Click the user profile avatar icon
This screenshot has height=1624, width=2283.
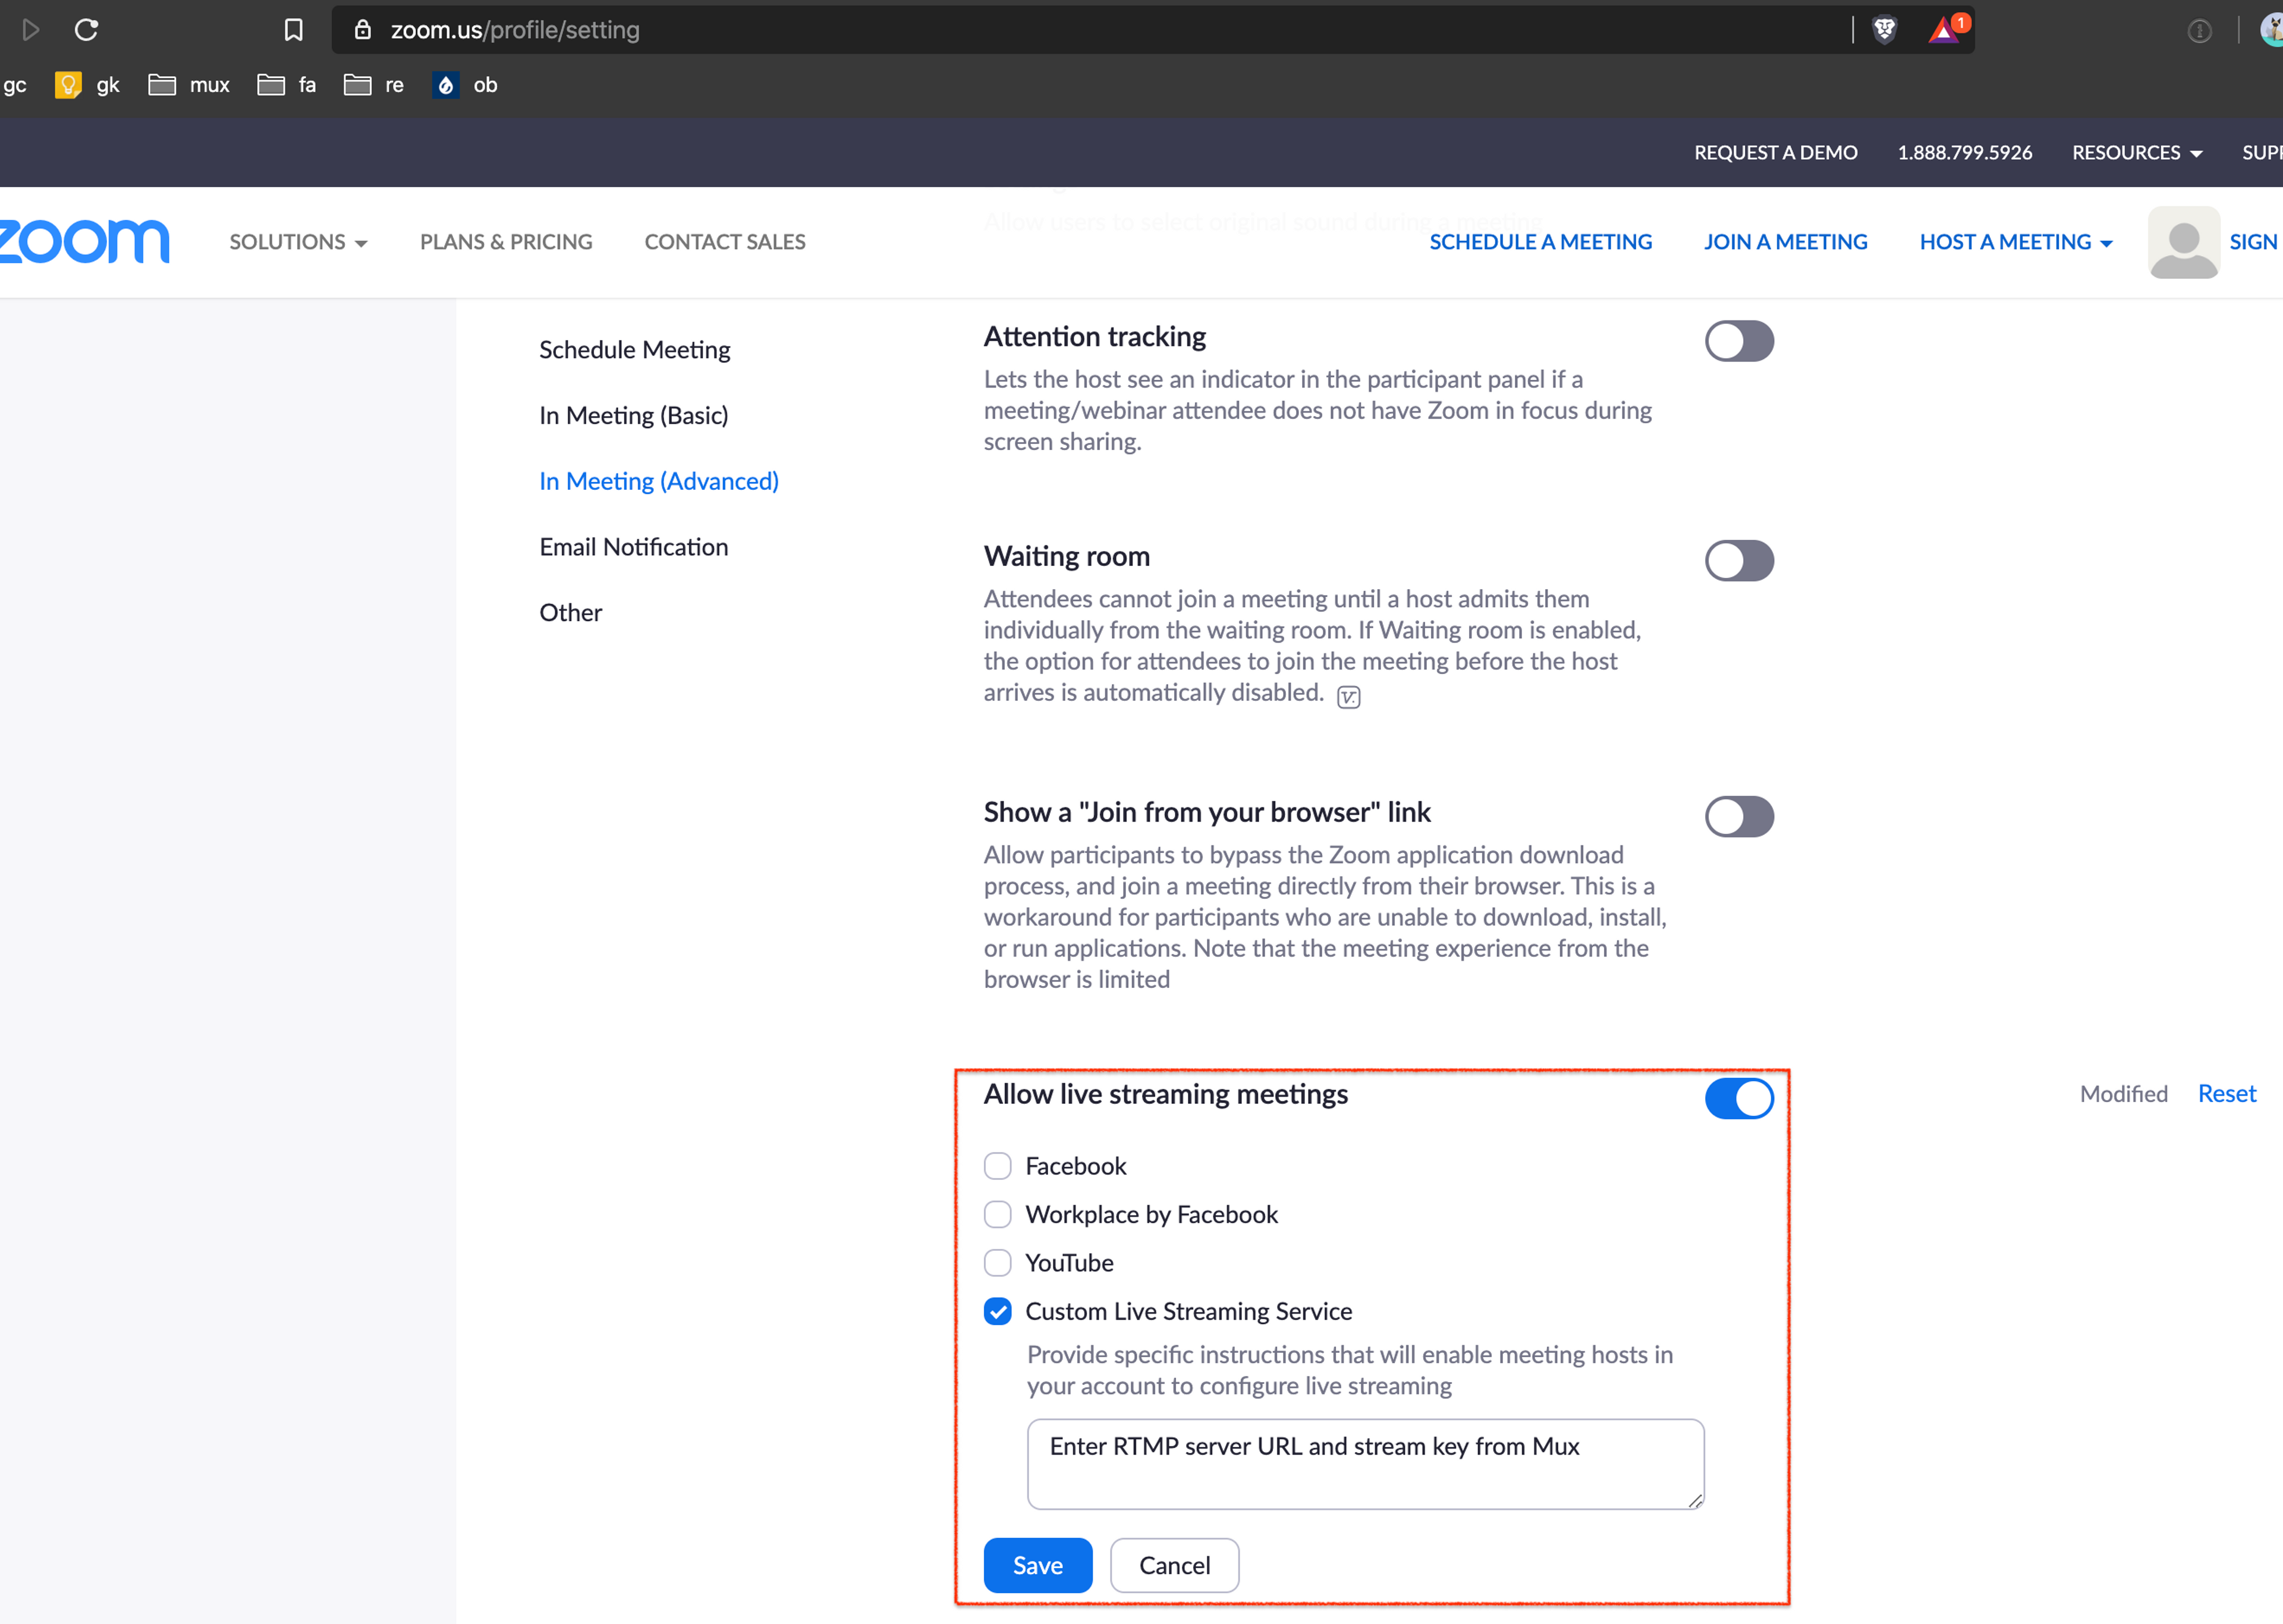pos(2183,242)
